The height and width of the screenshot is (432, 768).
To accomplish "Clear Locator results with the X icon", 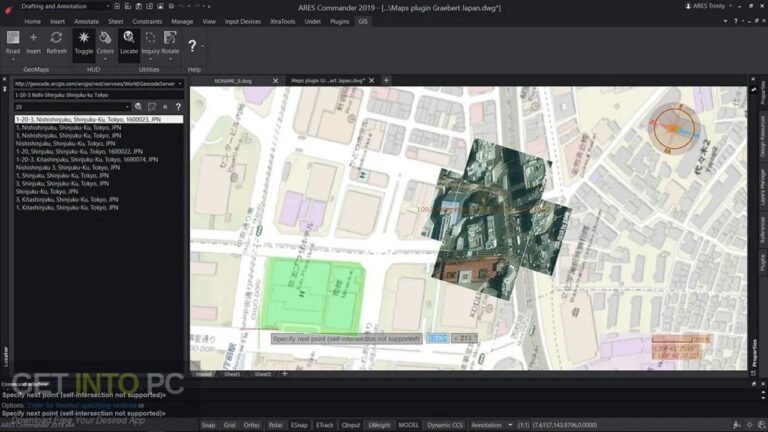I will [165, 106].
